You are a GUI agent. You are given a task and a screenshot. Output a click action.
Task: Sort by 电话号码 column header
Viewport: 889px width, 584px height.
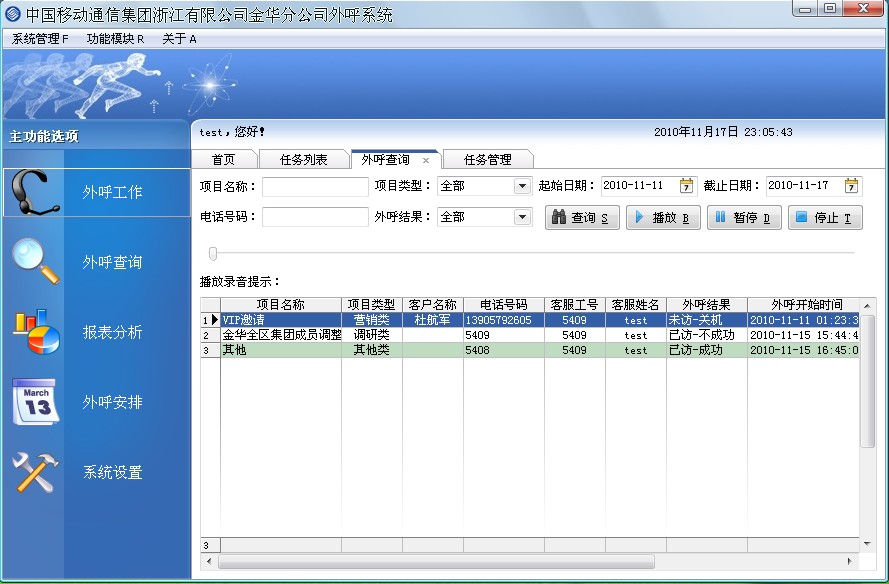(x=504, y=305)
